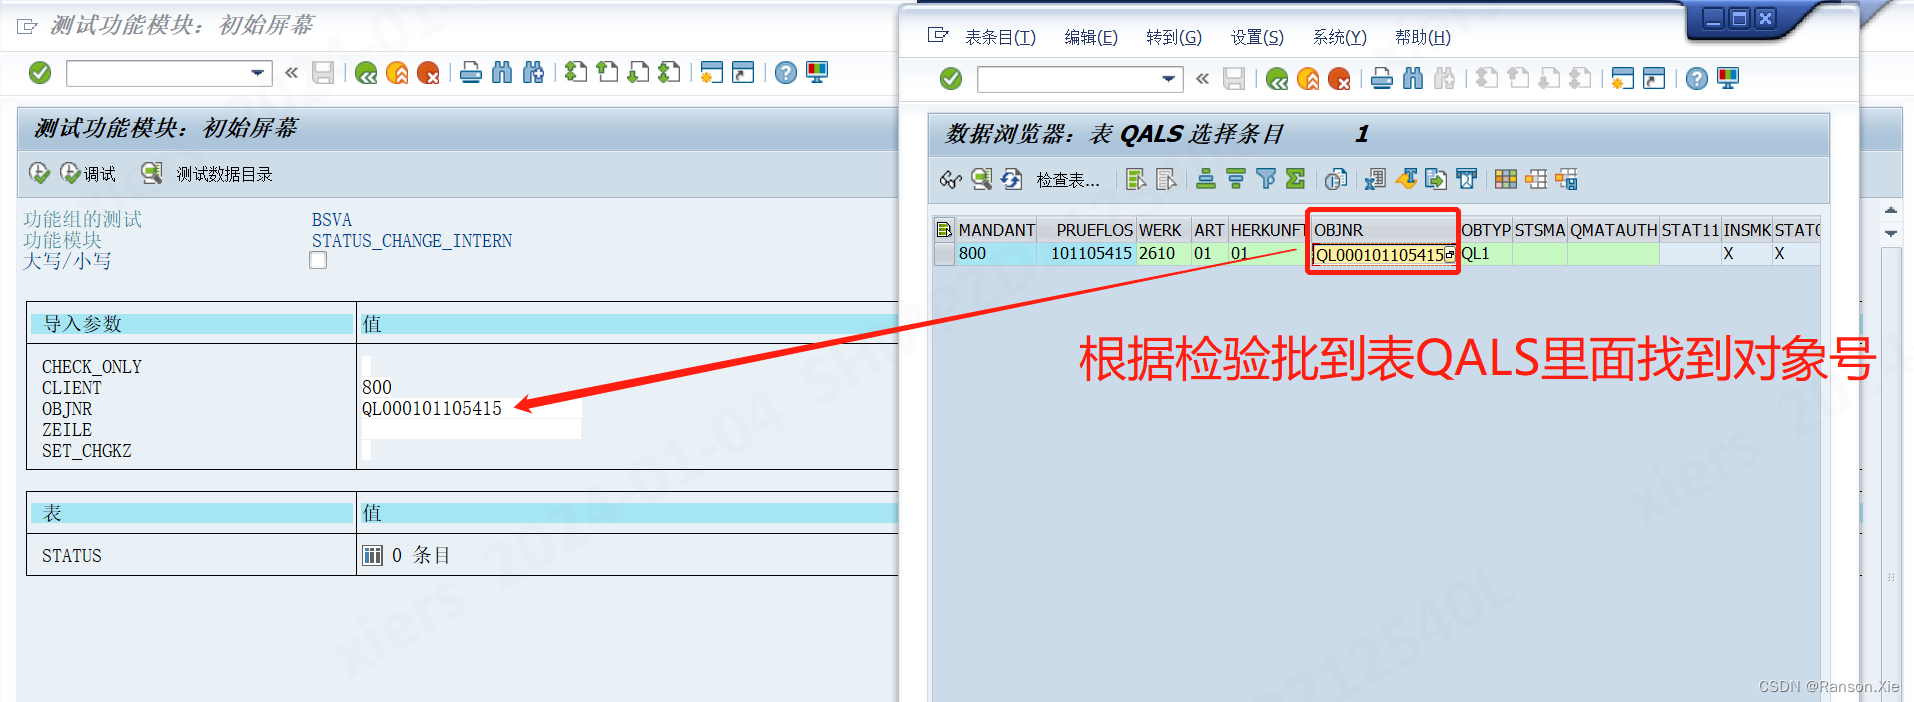Click the find binoculars icon in the left toolbar
Screen dimensions: 1914x702
502,73
